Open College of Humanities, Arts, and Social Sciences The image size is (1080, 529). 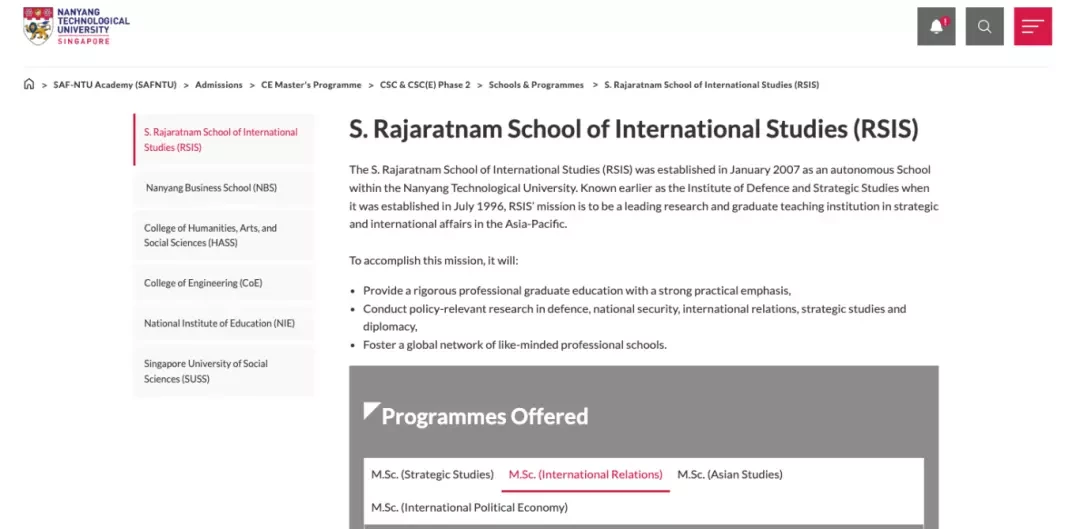point(223,235)
